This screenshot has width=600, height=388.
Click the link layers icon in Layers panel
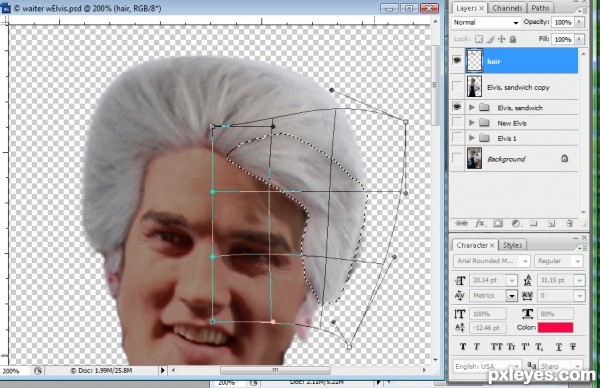tap(461, 223)
